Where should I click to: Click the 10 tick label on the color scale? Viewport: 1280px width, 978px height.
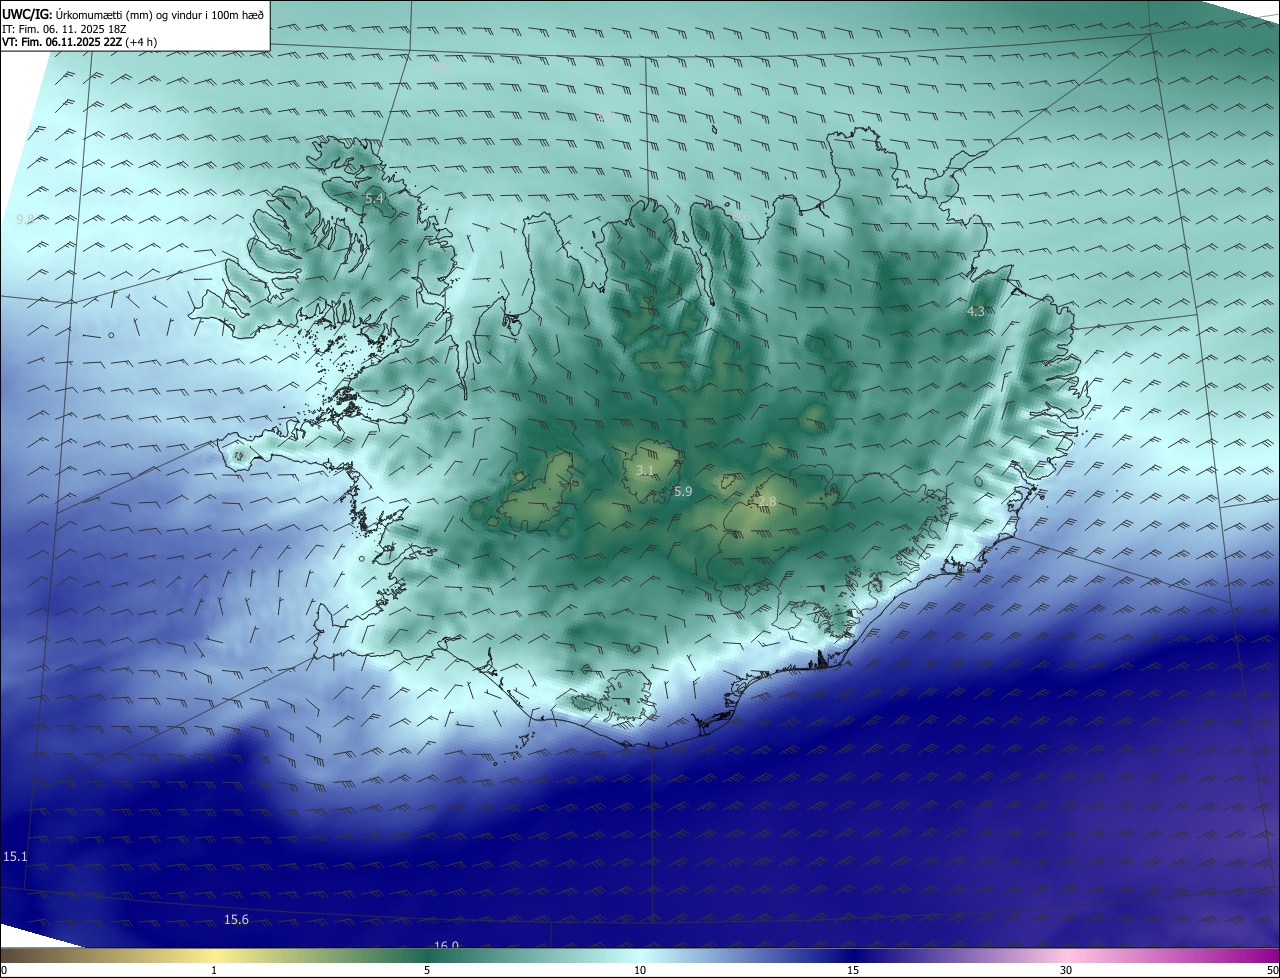[x=640, y=970]
